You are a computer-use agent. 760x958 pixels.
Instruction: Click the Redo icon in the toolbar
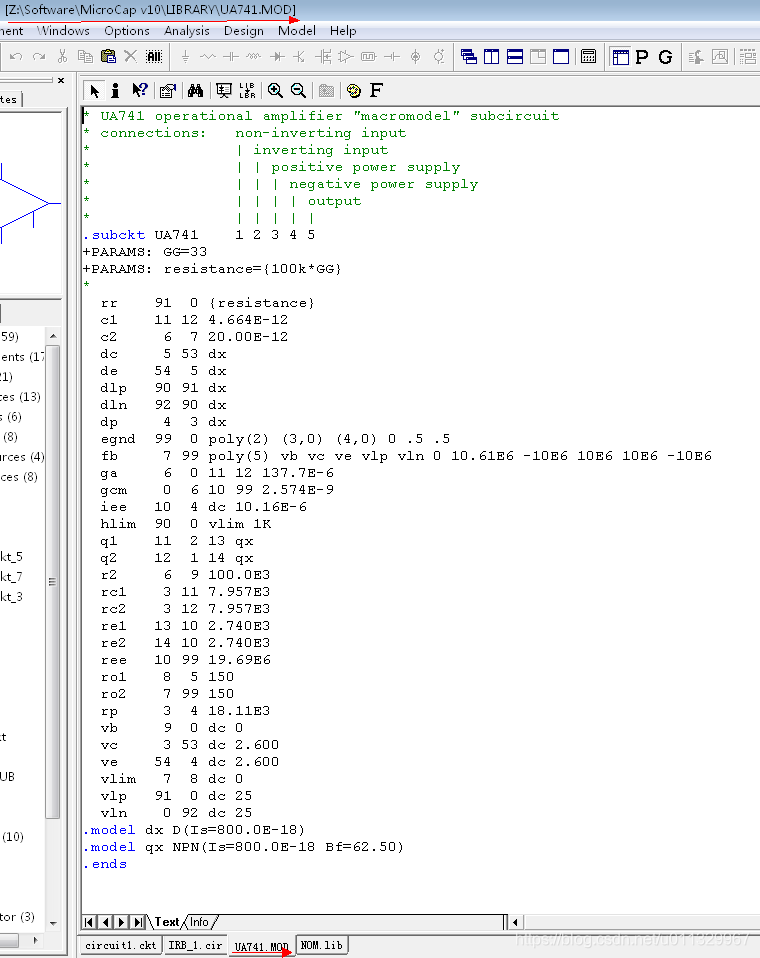pyautogui.click(x=39, y=57)
